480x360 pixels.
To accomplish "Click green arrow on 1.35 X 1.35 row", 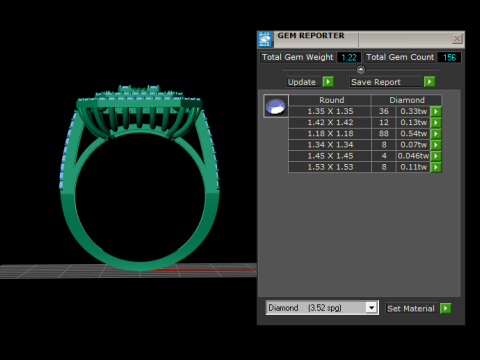I will pyautogui.click(x=436, y=111).
